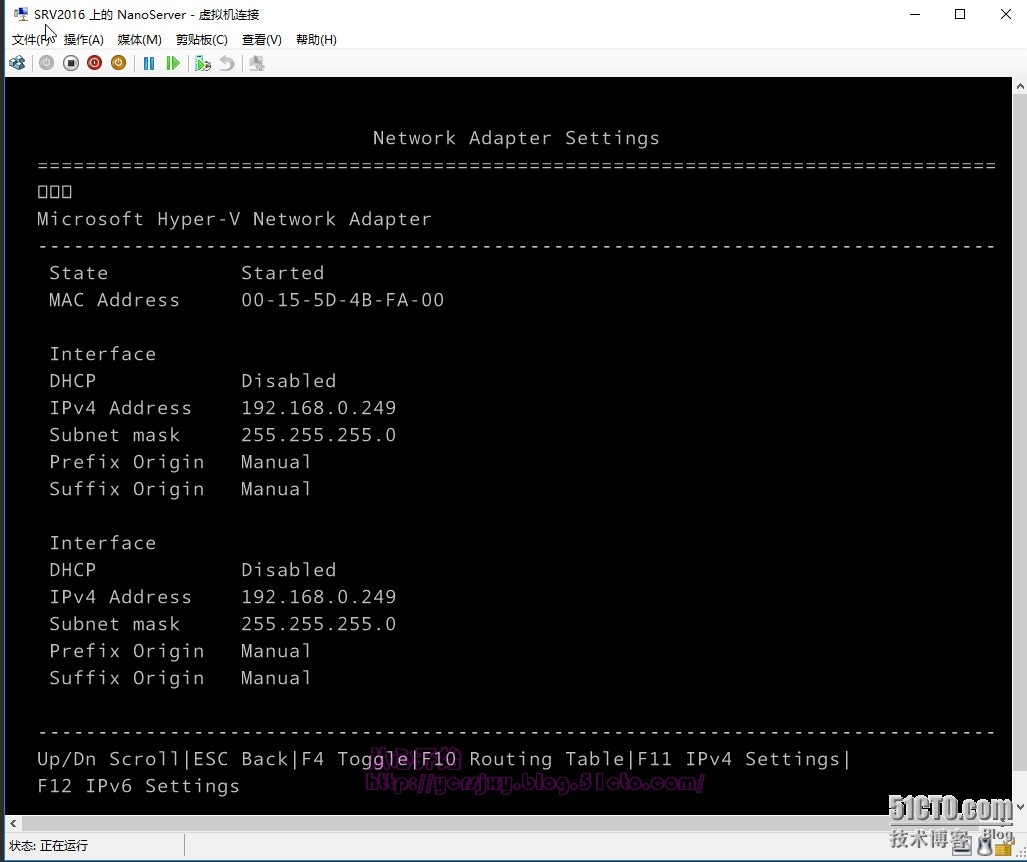
Task: Click the first interface's IPv4 address 192.168.0.249
Action: pyautogui.click(x=318, y=408)
